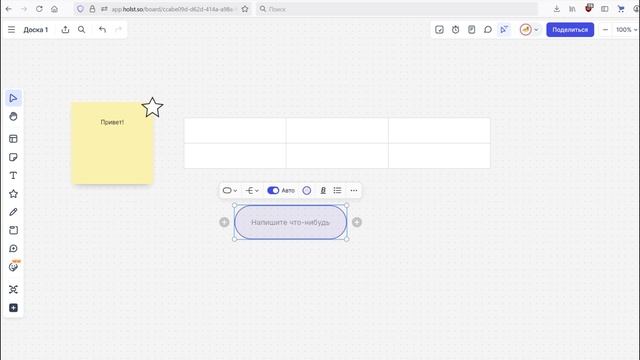640x360 pixels.
Task: Click the Доска 1 board title
Action: pos(36,29)
